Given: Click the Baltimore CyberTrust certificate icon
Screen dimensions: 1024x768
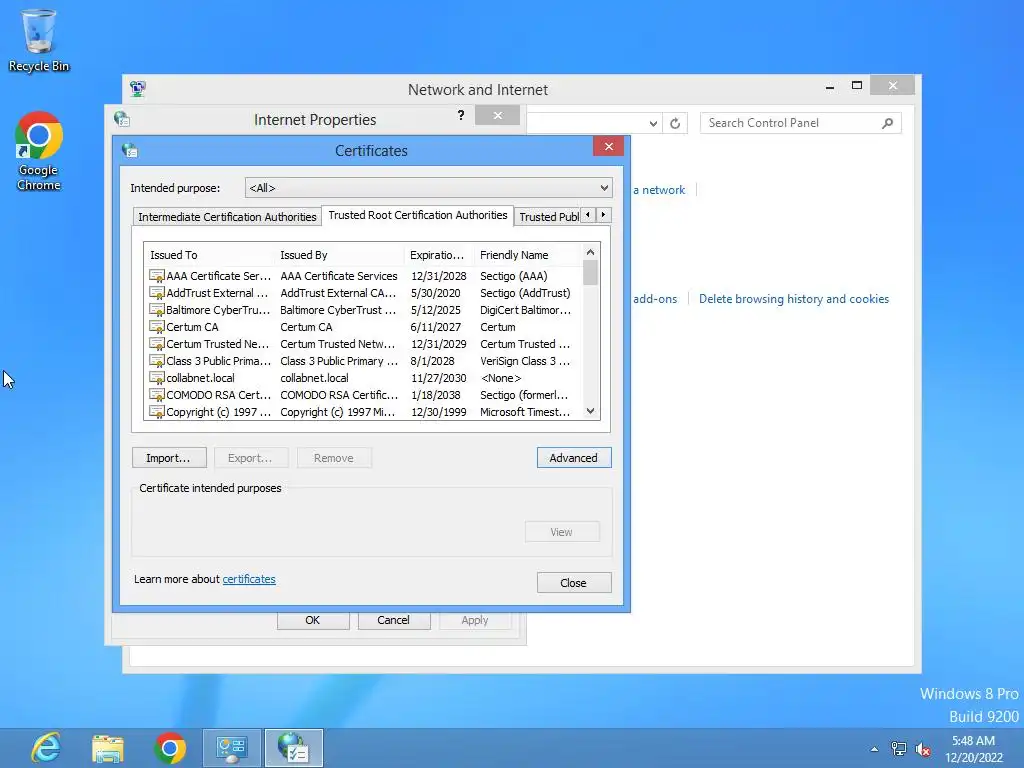Looking at the screenshot, I should (157, 310).
